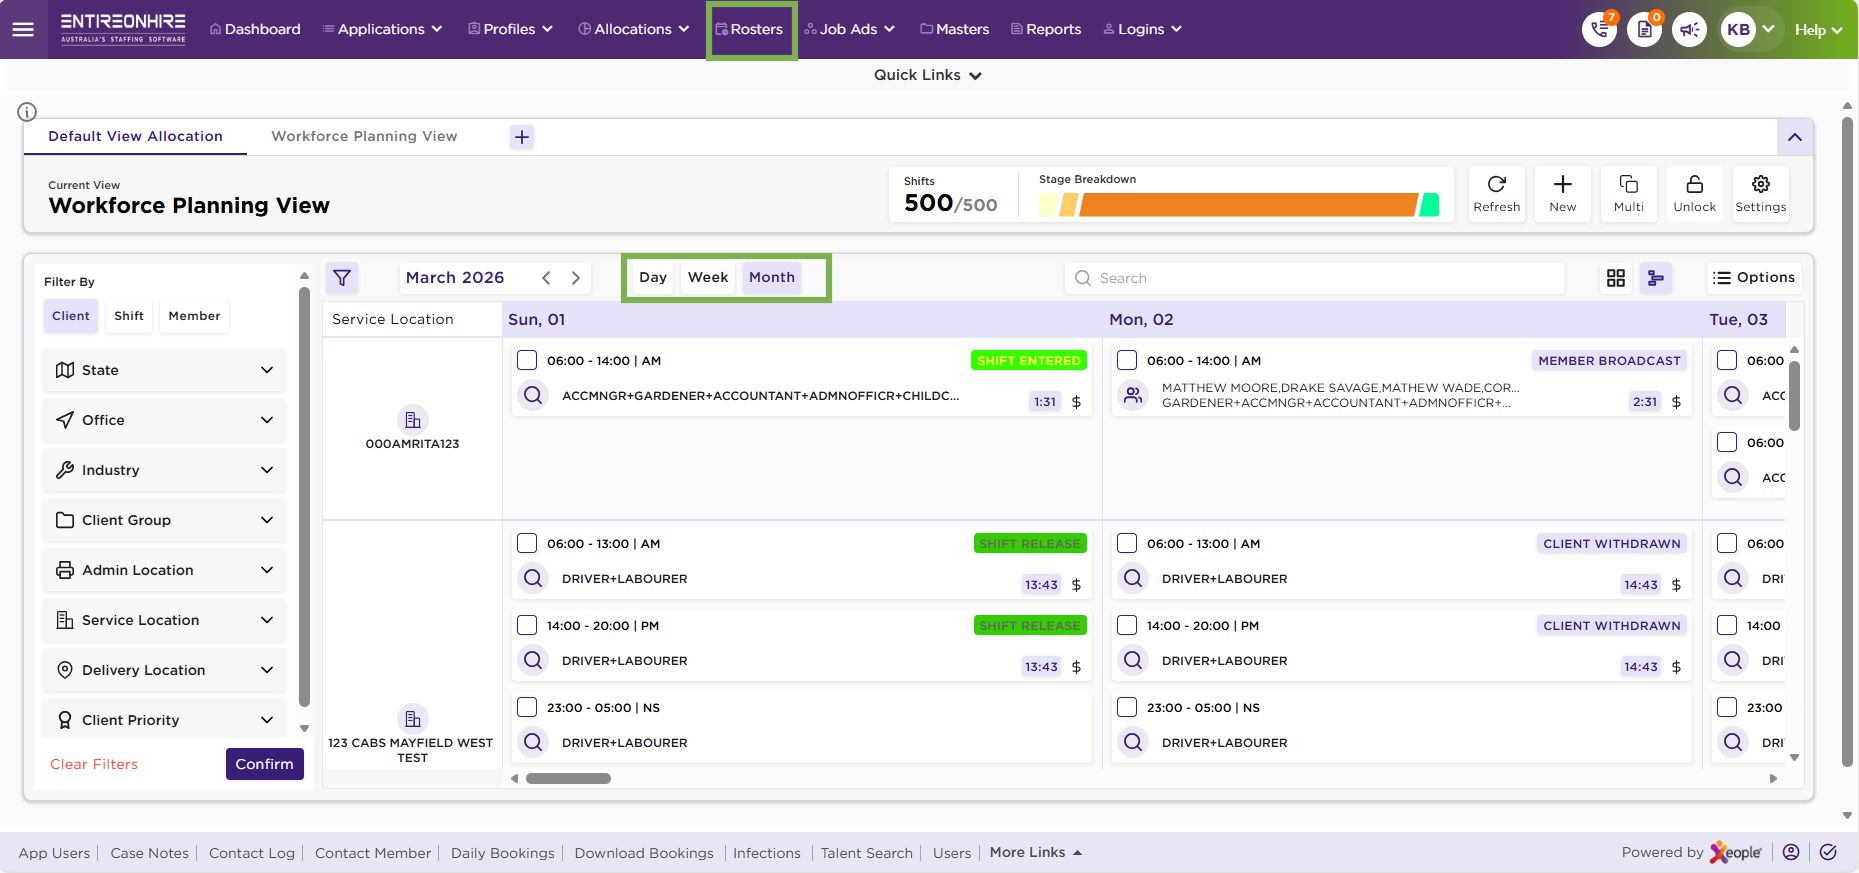Open the announcements megaphone icon
The image size is (1859, 873).
coord(1689,29)
